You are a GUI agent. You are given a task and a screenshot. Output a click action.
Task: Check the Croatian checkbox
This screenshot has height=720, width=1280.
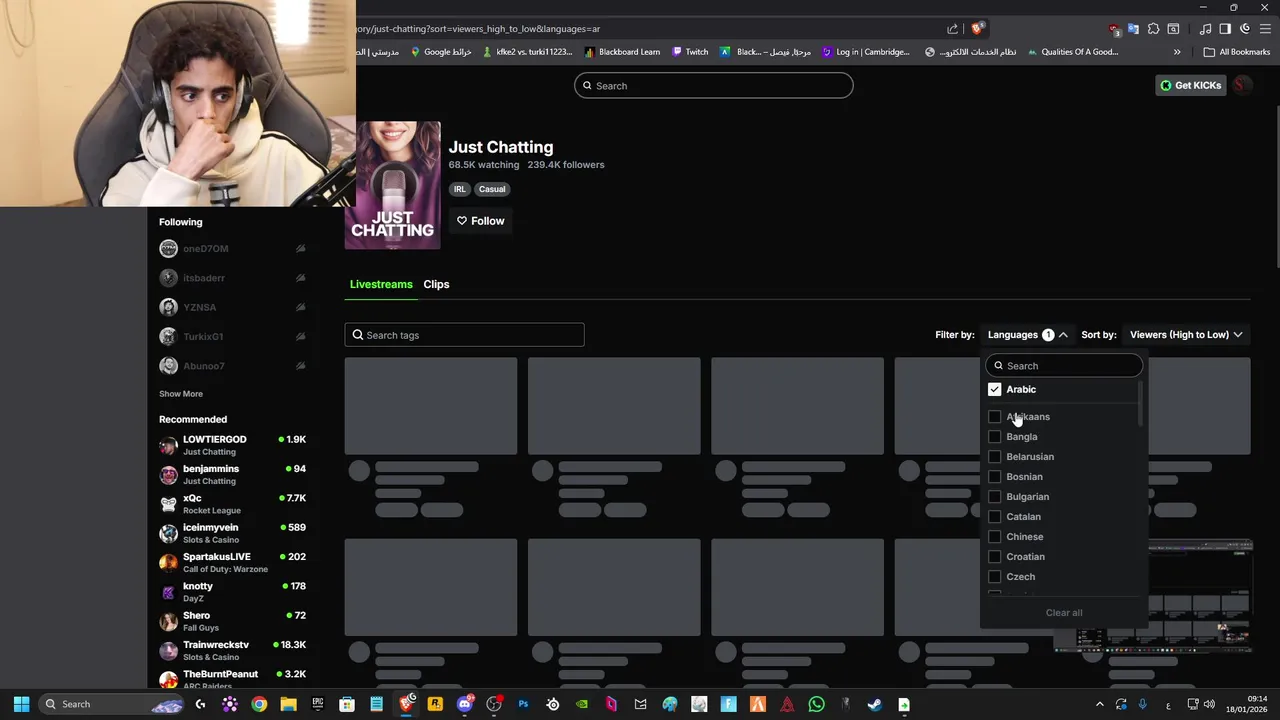pyautogui.click(x=994, y=557)
